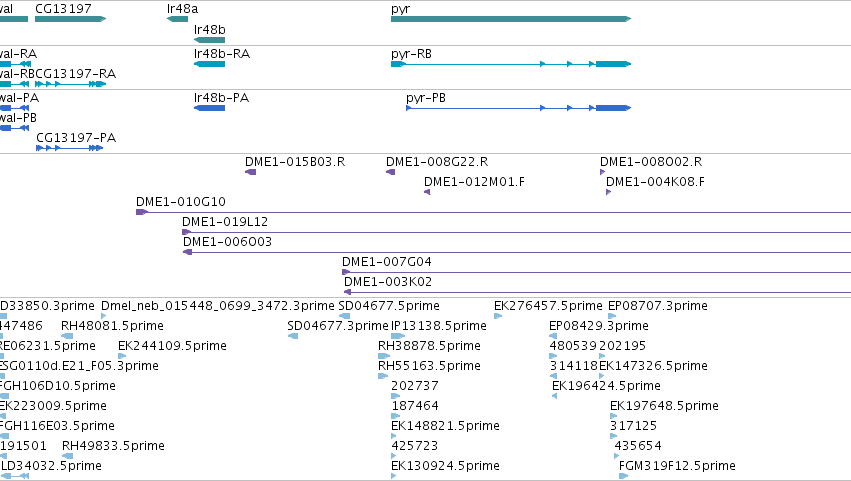Click the CG13197 gene name label
851x481 pixels.
(x=63, y=9)
